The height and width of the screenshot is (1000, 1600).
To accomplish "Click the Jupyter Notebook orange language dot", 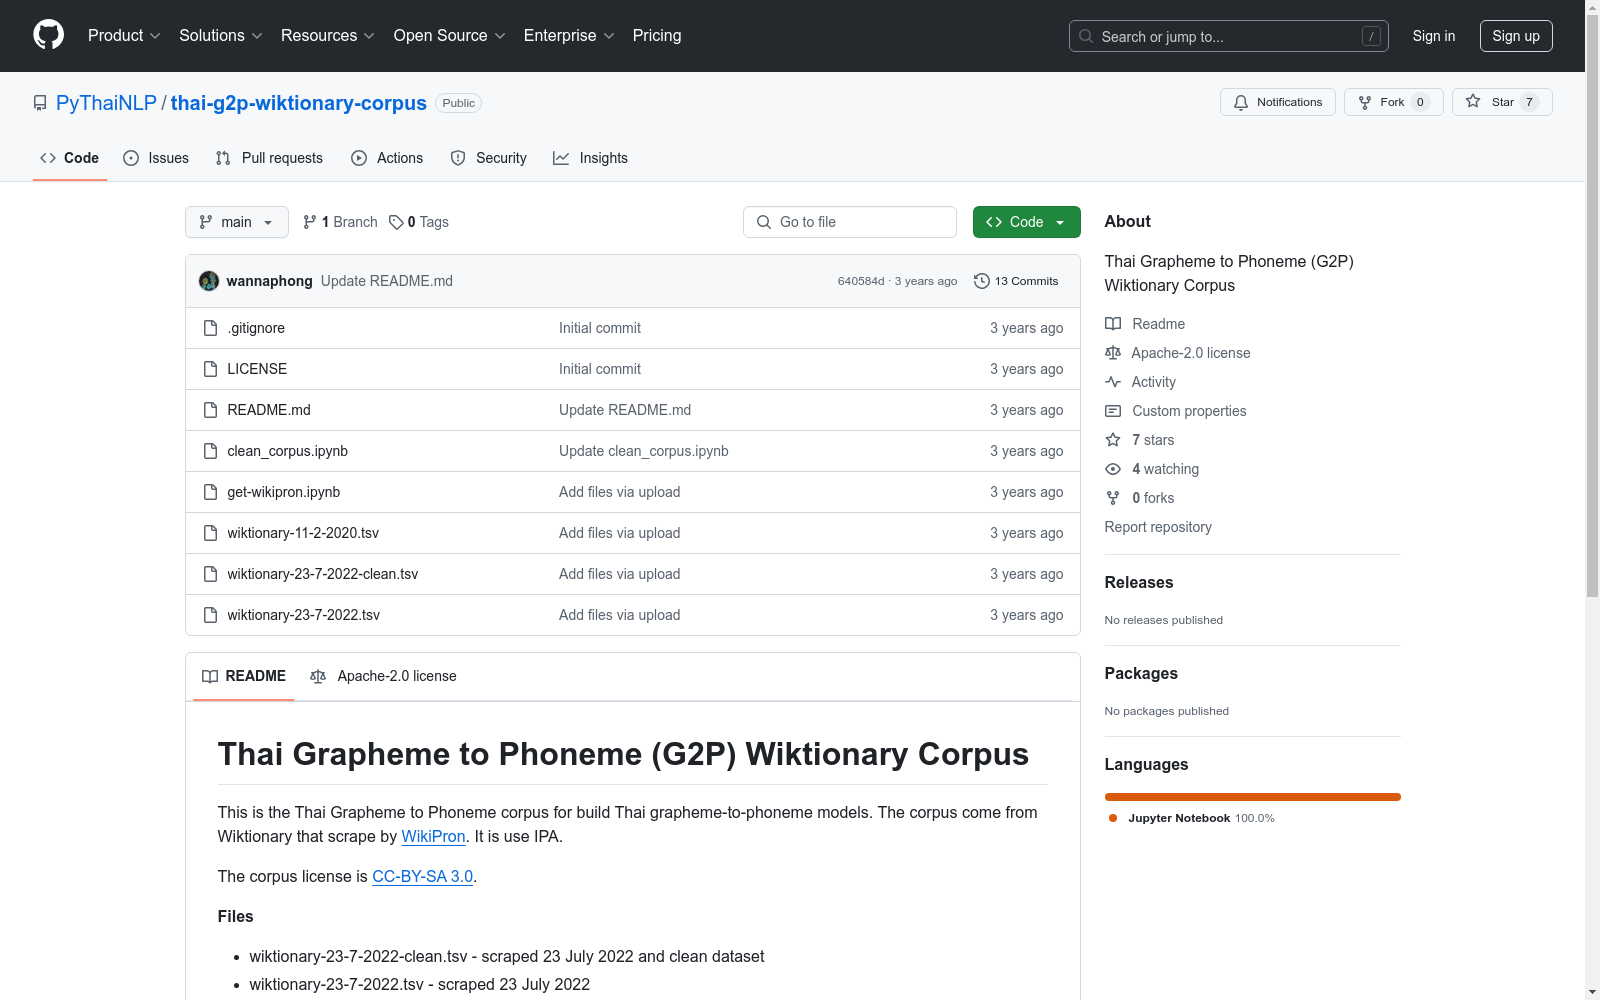I will coord(1113,818).
